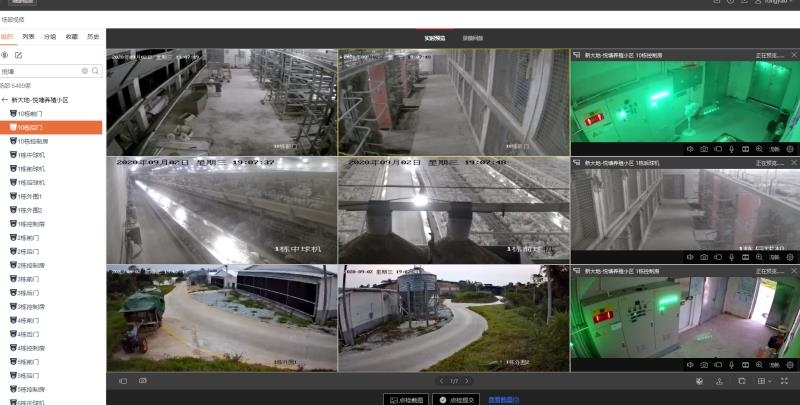Change stream quality on 10栋控制房 panel

pyautogui.click(x=774, y=149)
